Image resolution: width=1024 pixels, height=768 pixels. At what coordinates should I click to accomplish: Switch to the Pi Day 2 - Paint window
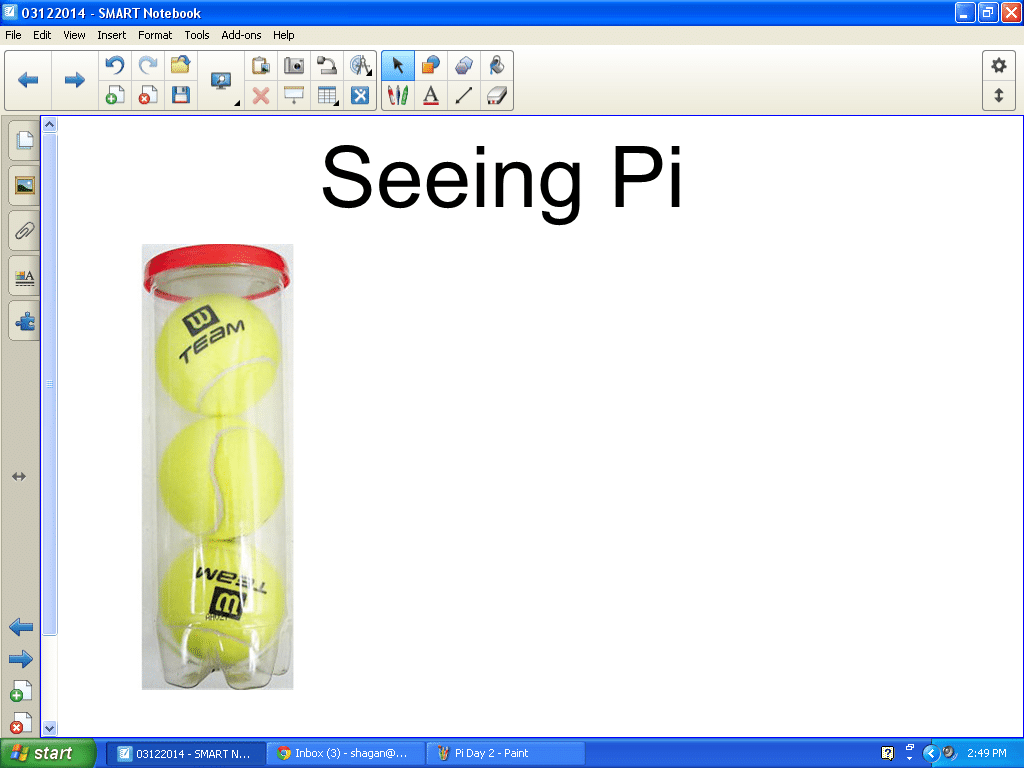click(x=506, y=754)
